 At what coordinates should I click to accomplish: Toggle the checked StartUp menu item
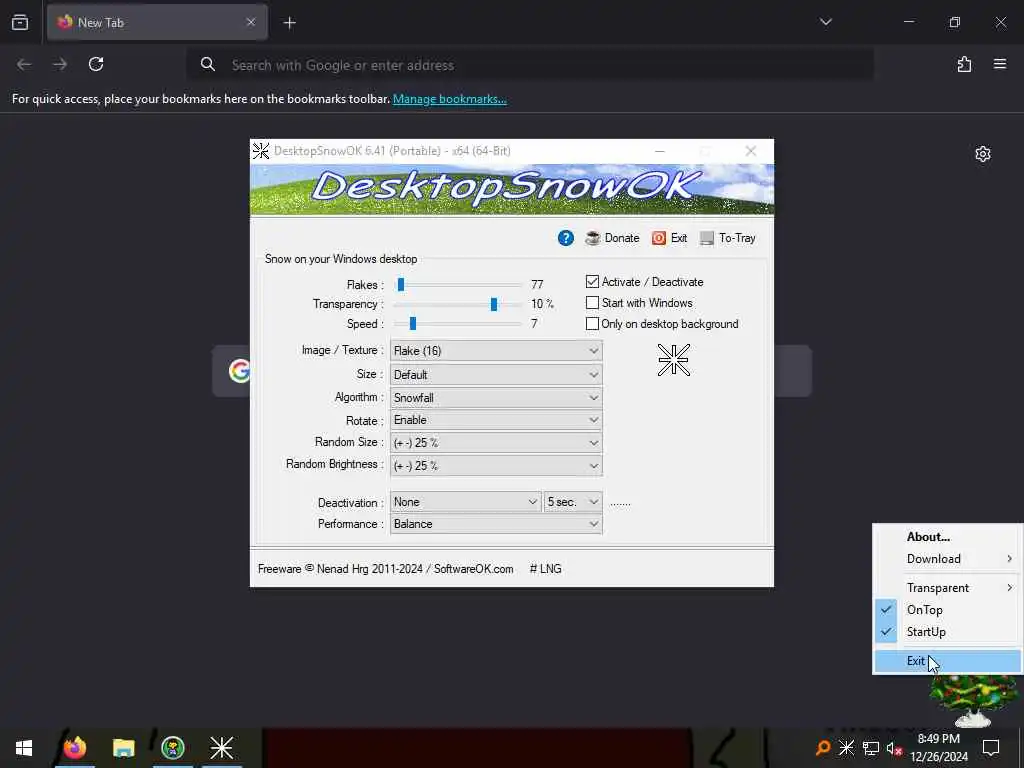tap(947, 632)
